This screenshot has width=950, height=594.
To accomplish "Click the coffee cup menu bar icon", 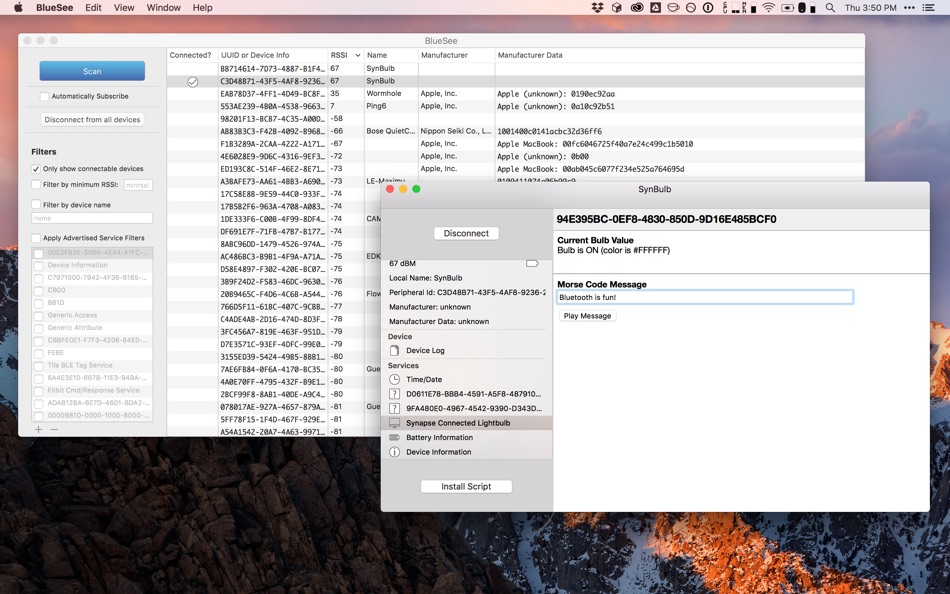I will [x=673, y=8].
